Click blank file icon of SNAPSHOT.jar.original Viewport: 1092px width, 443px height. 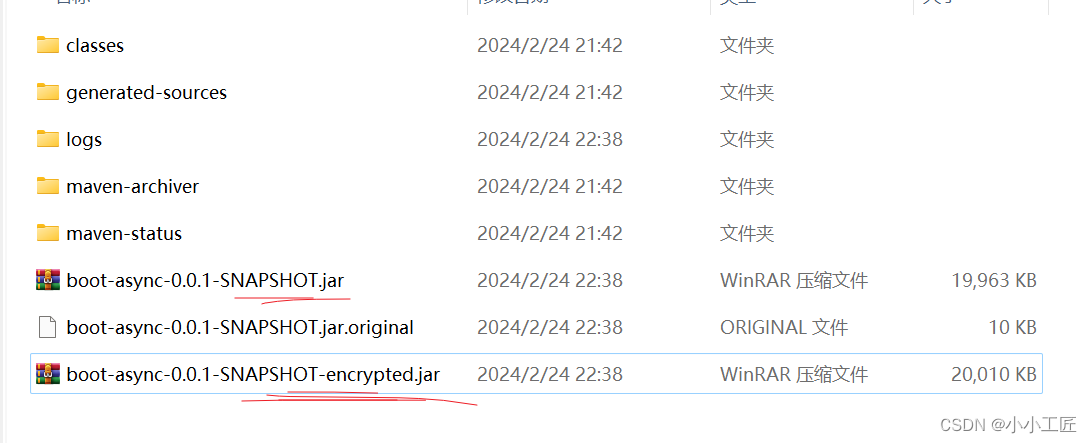[47, 327]
